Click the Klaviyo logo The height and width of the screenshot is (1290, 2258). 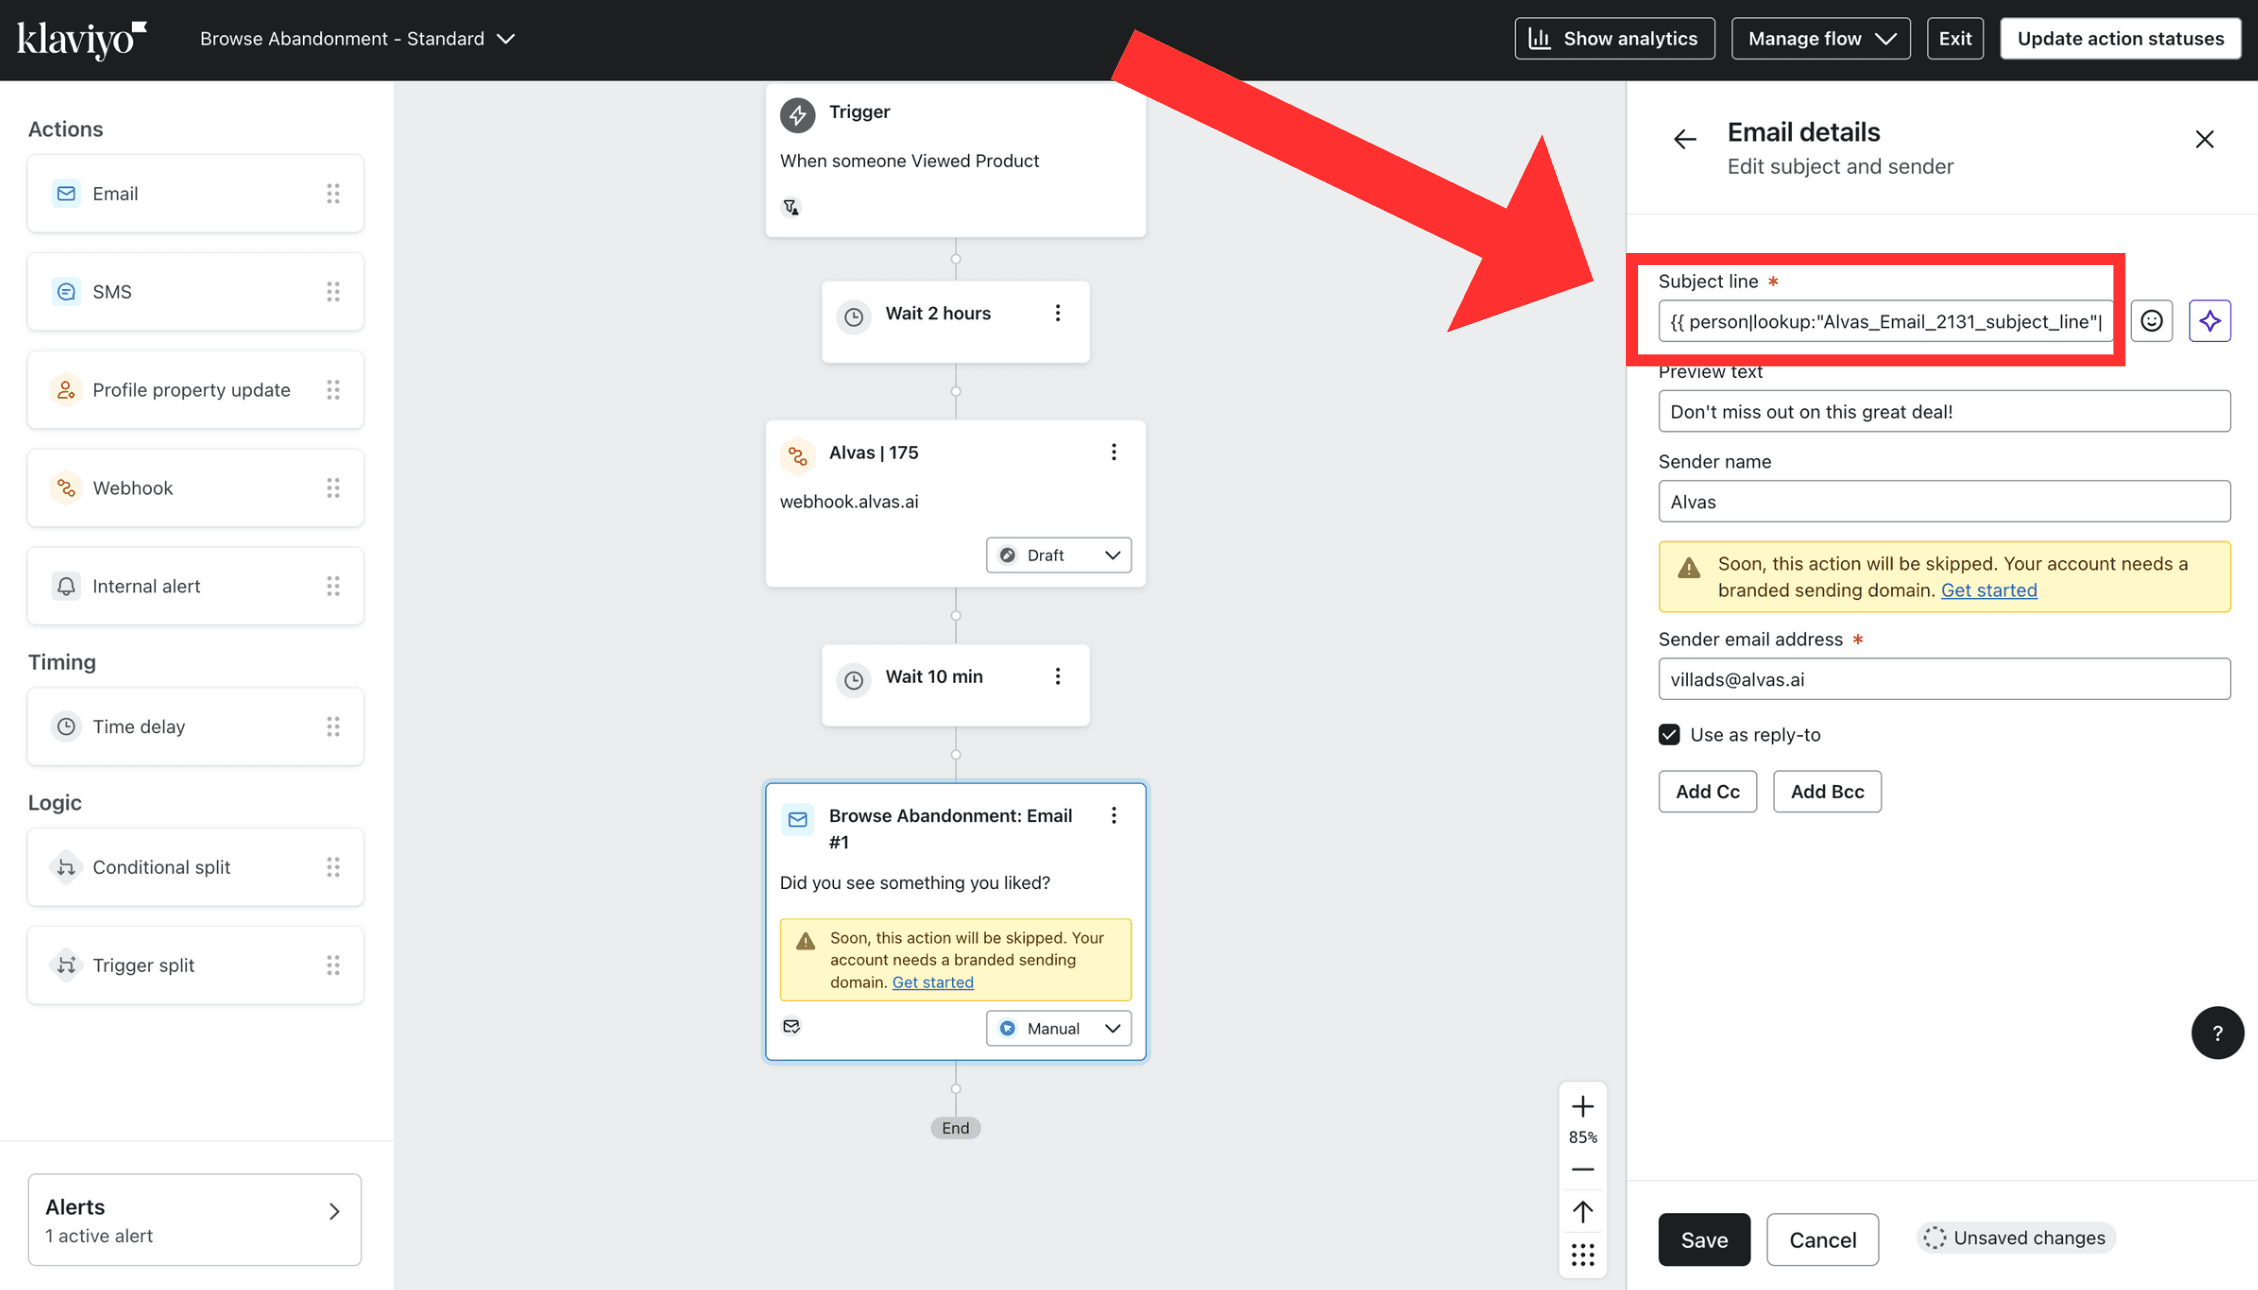click(x=82, y=39)
